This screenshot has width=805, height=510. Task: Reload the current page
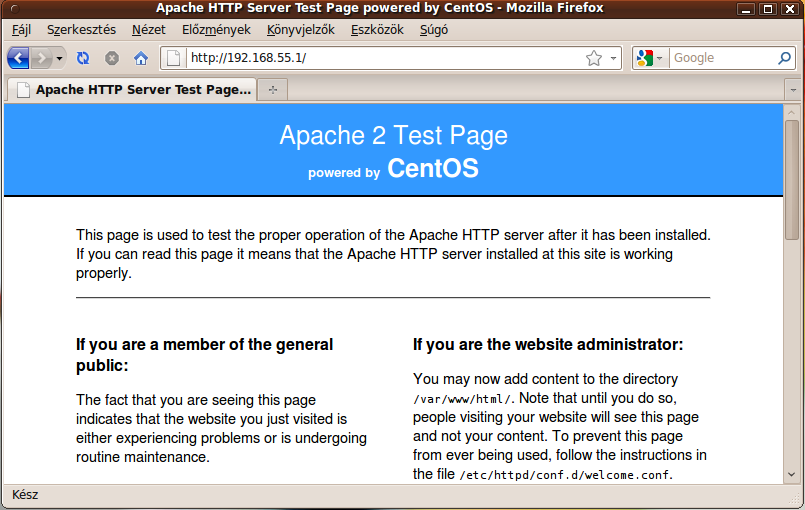[x=83, y=58]
